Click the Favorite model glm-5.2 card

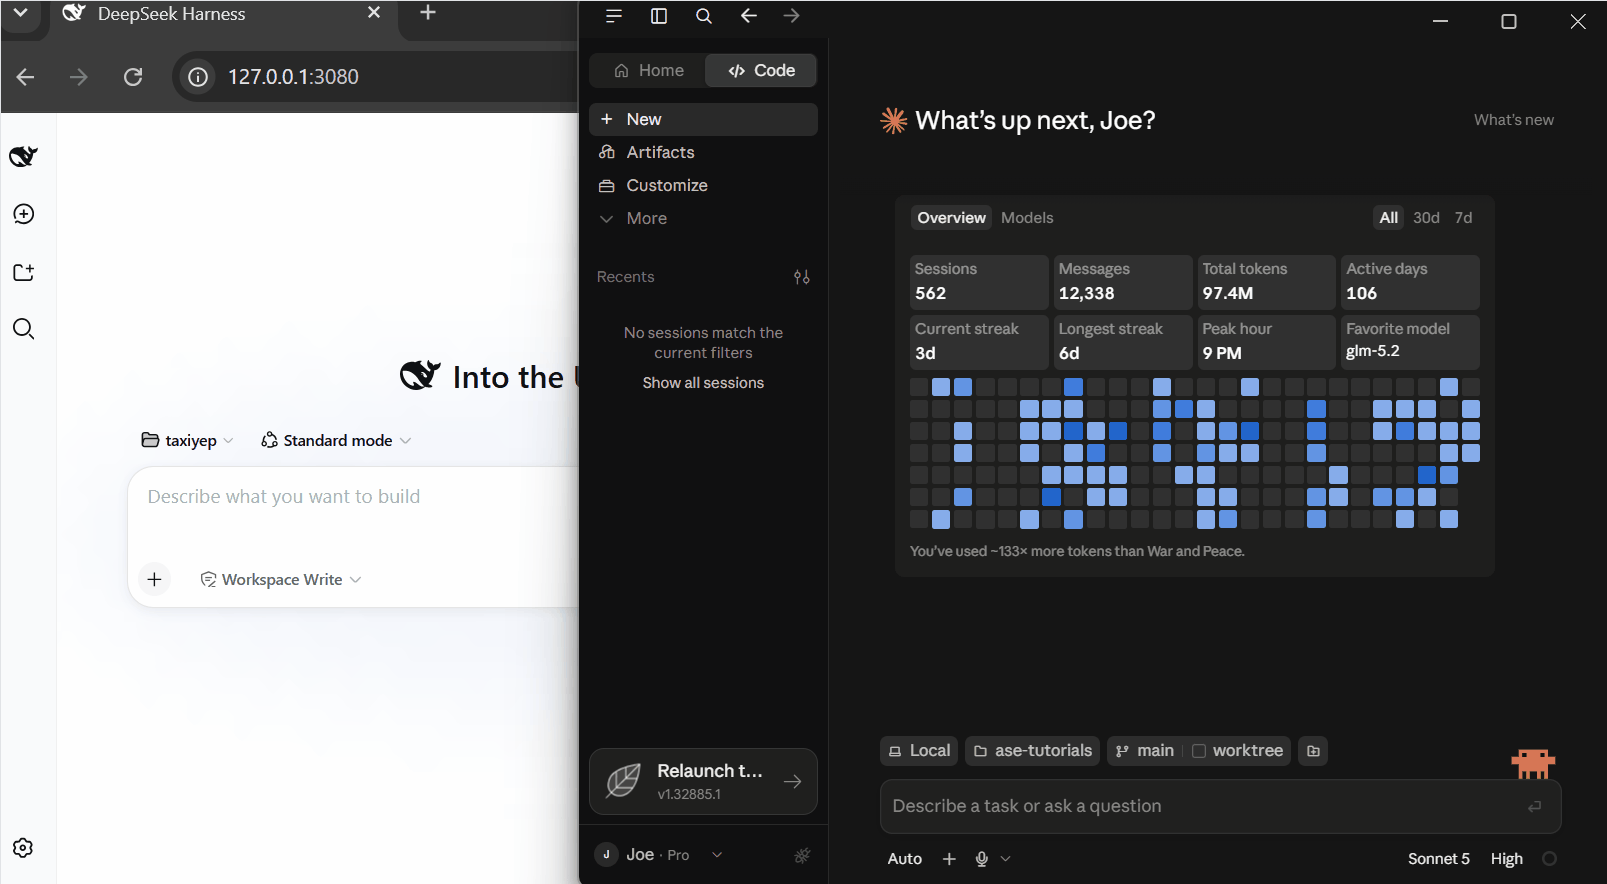point(1408,341)
